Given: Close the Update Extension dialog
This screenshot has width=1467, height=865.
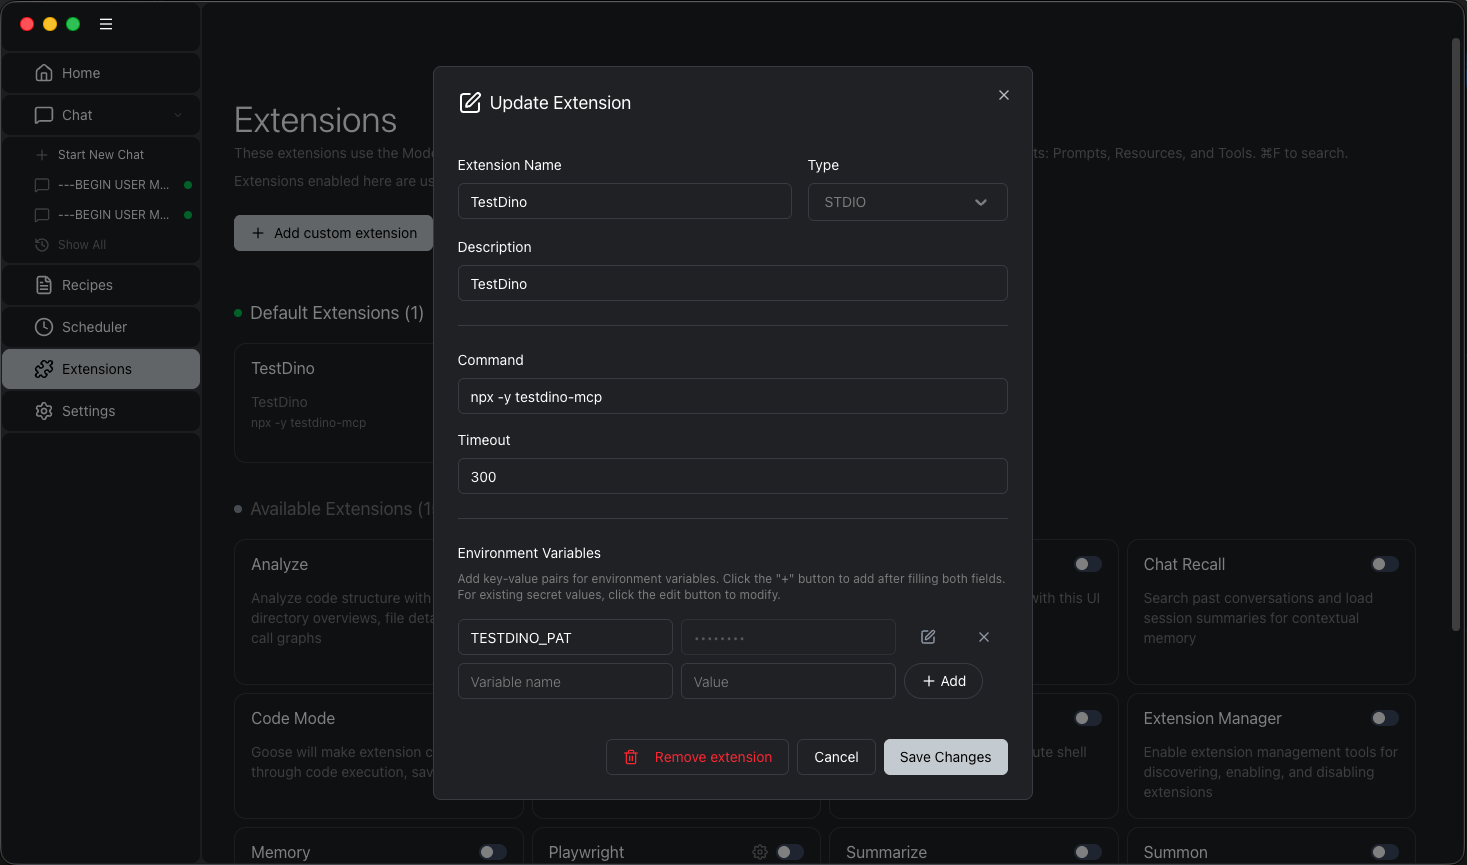Looking at the screenshot, I should pos(1003,95).
